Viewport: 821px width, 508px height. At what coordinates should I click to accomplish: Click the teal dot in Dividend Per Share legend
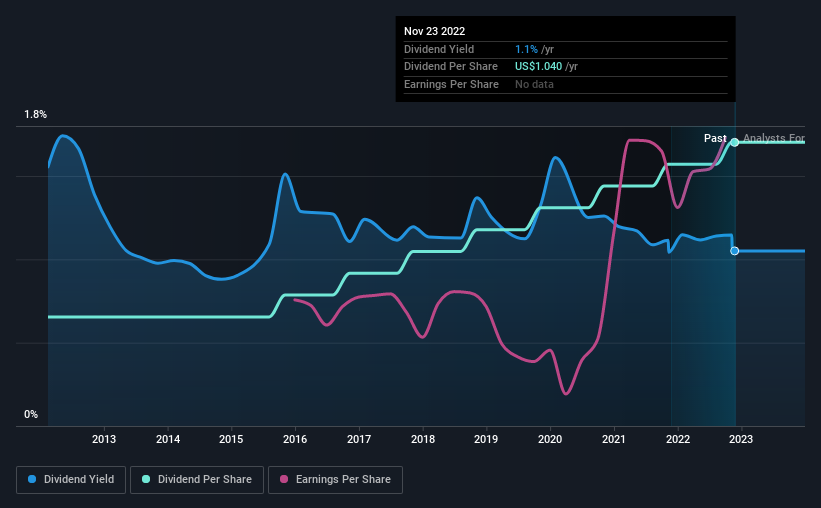[x=148, y=480]
